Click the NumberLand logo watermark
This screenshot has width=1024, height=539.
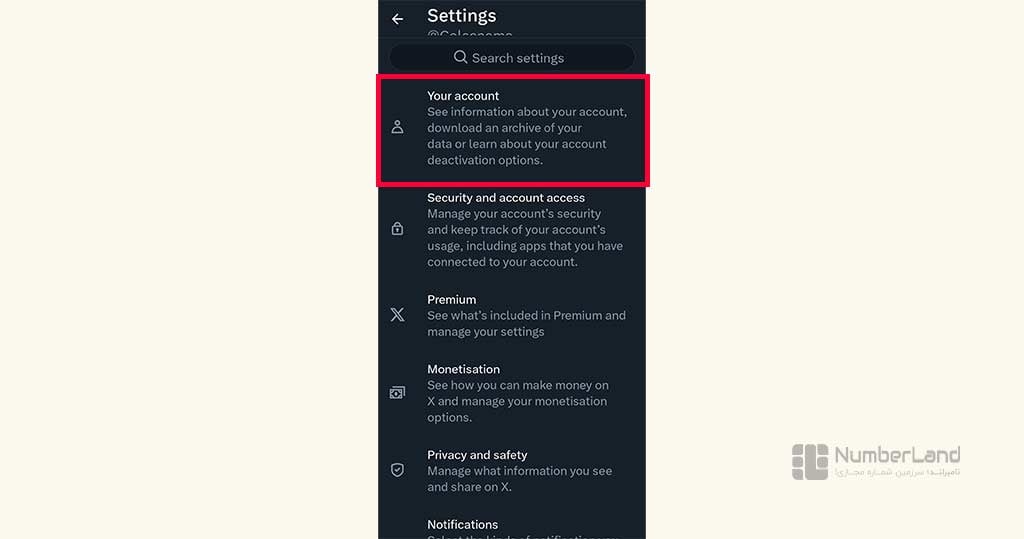[876, 461]
